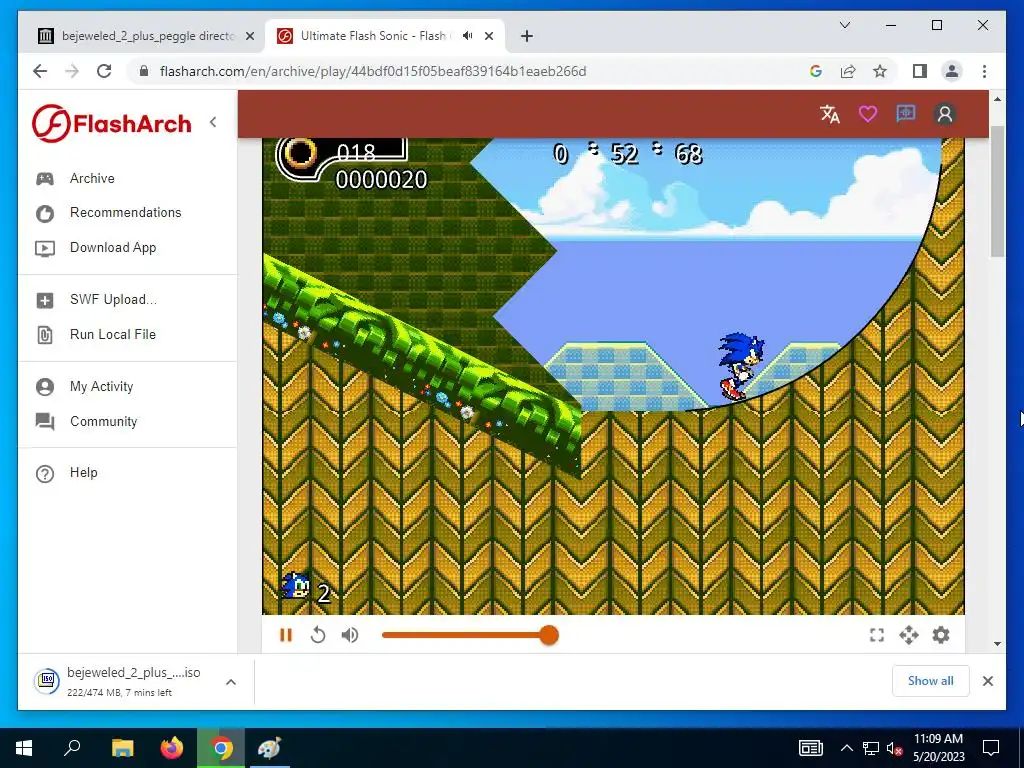This screenshot has width=1024, height=768.
Task: Open a new browser tab
Action: pyautogui.click(x=527, y=37)
